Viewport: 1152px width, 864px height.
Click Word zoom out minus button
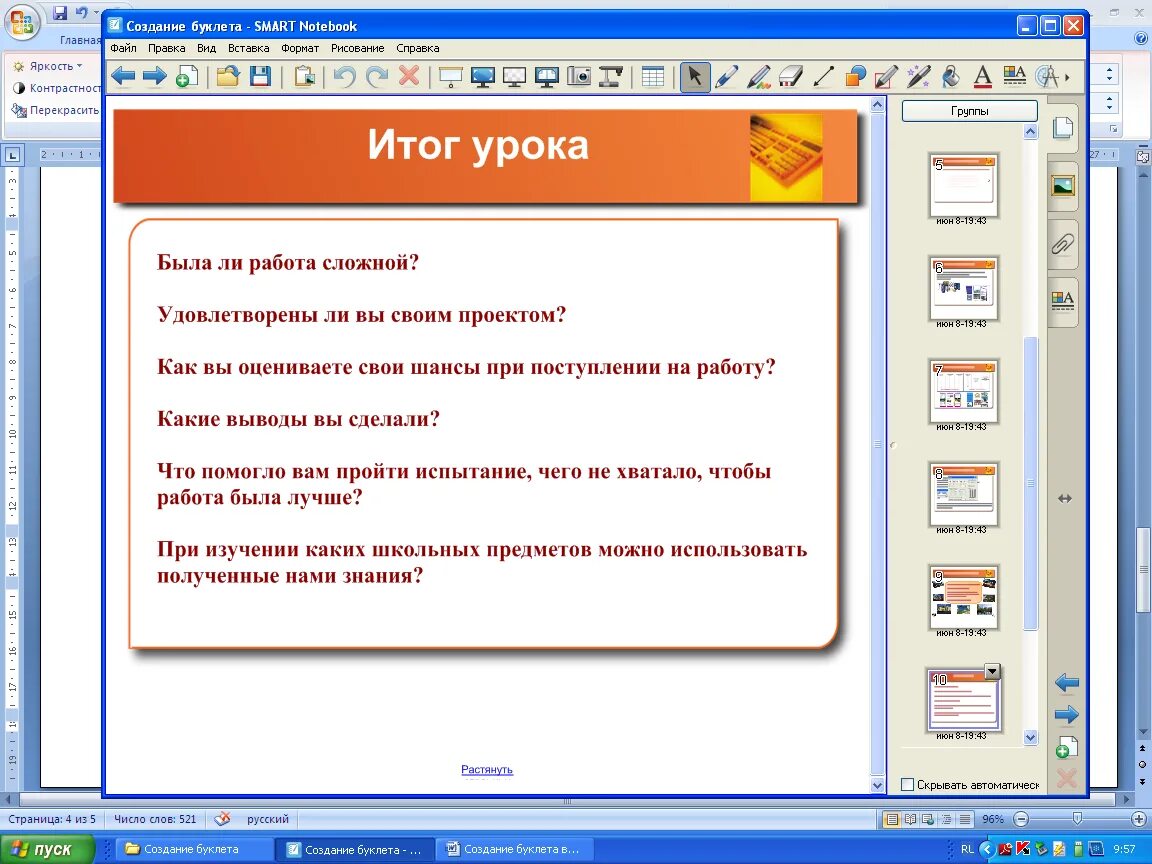click(1020, 818)
